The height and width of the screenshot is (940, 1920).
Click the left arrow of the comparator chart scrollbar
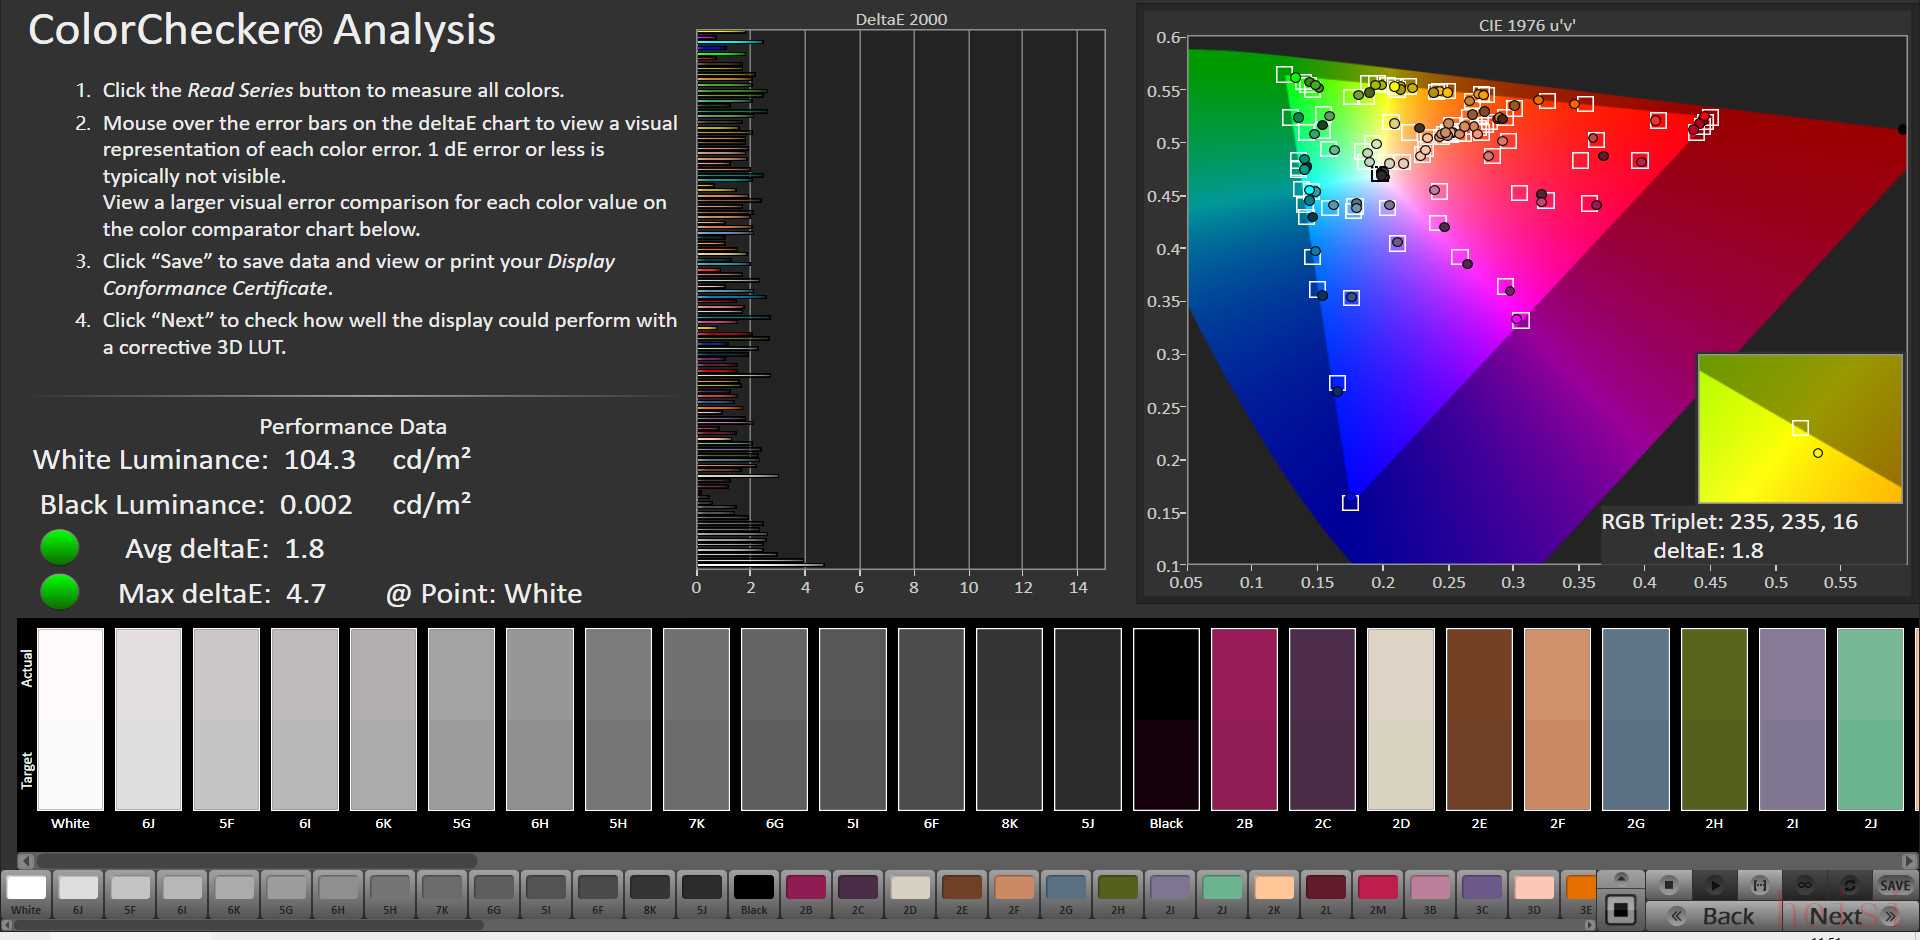click(26, 860)
